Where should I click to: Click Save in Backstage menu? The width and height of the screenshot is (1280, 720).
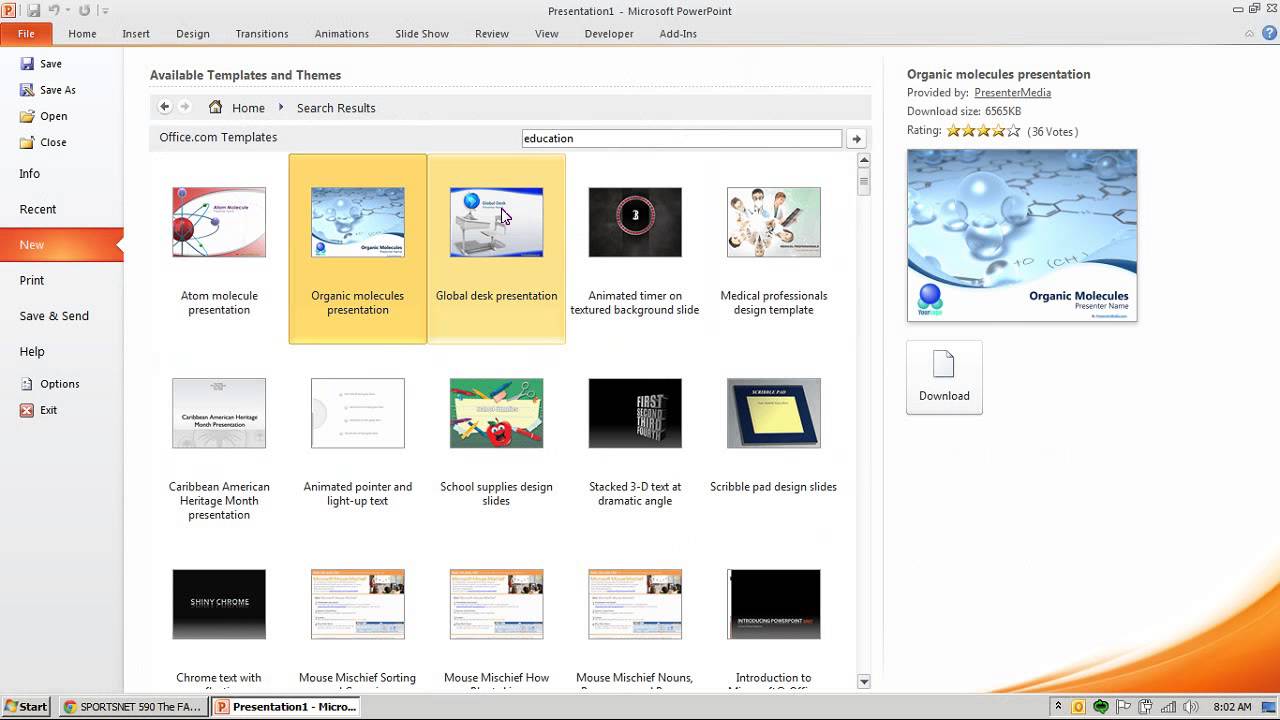coord(41,64)
